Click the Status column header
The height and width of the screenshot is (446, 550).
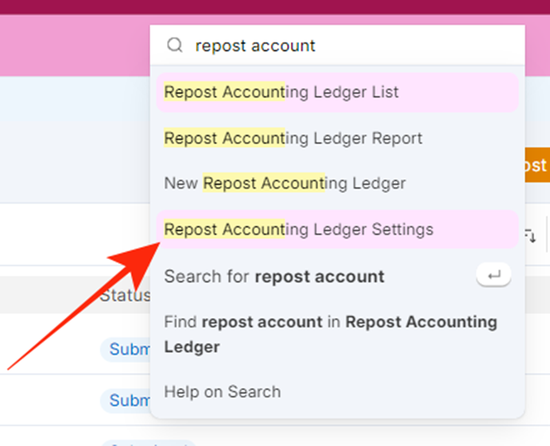coord(125,295)
